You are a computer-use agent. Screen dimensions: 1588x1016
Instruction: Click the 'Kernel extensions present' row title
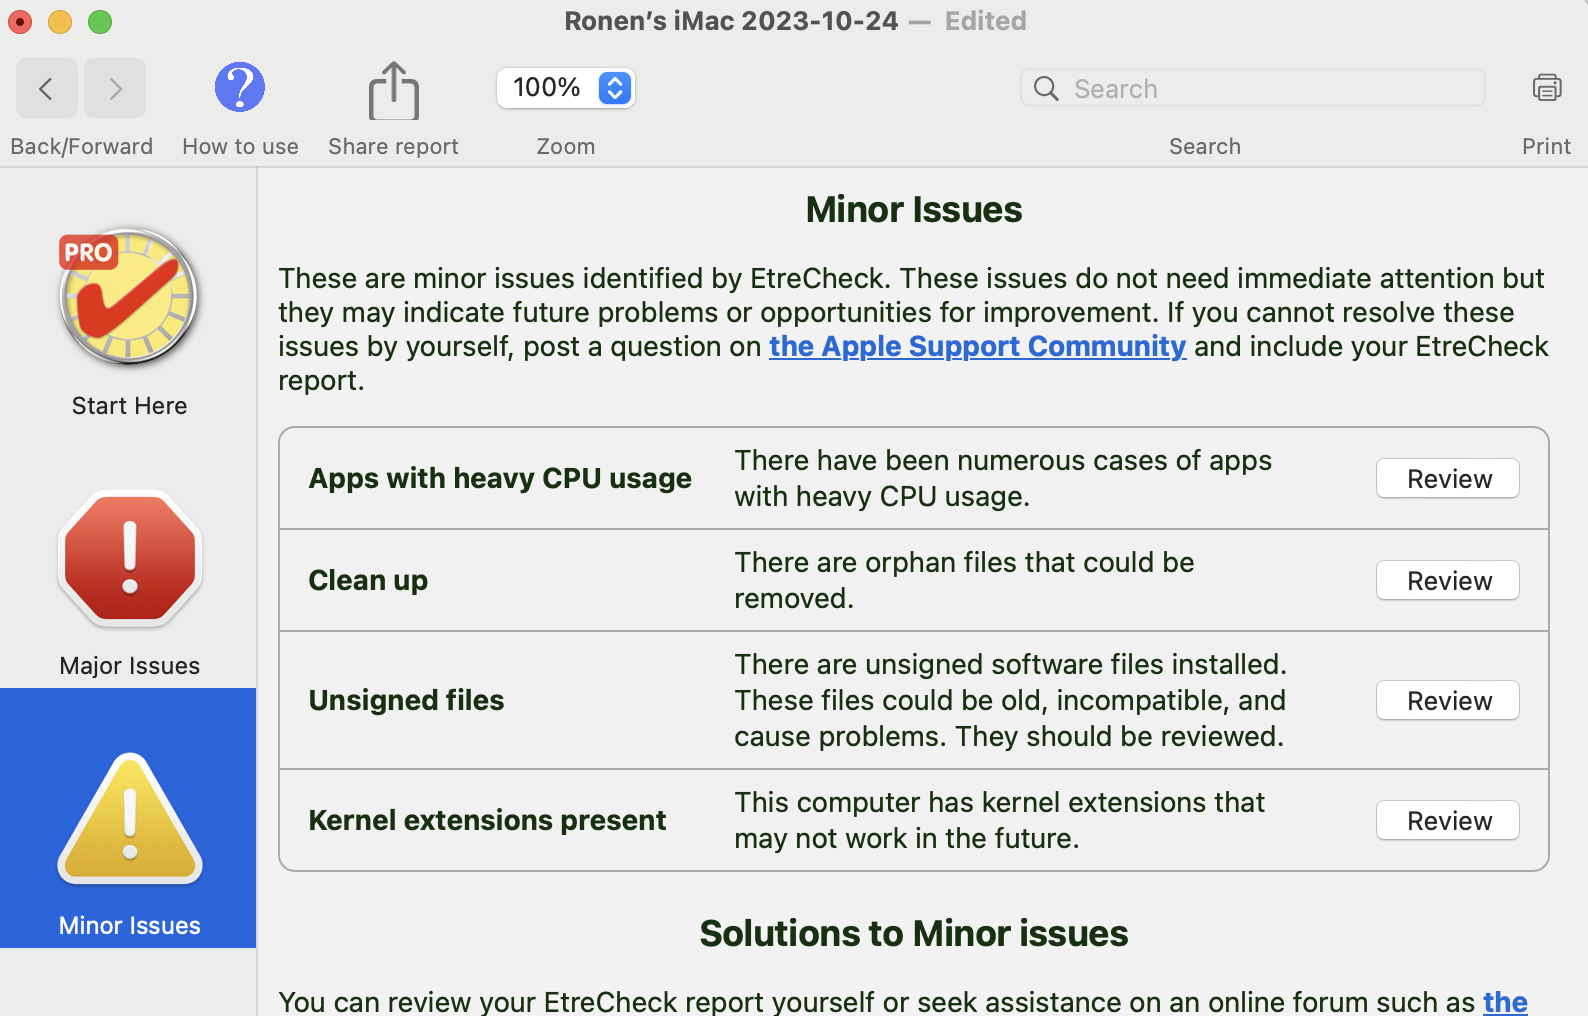point(487,821)
